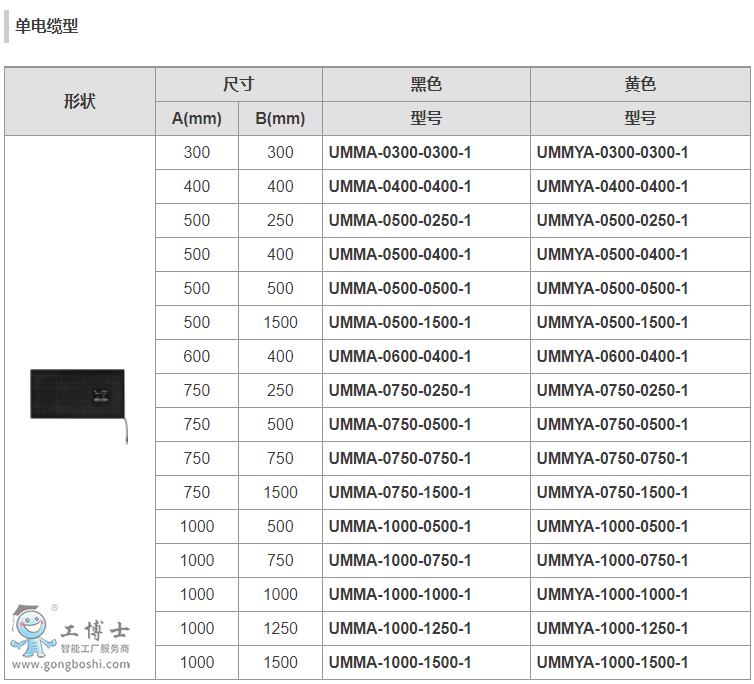Select model UMMA-0500-0250-1
Screen dimensions: 754x684
coord(399,220)
